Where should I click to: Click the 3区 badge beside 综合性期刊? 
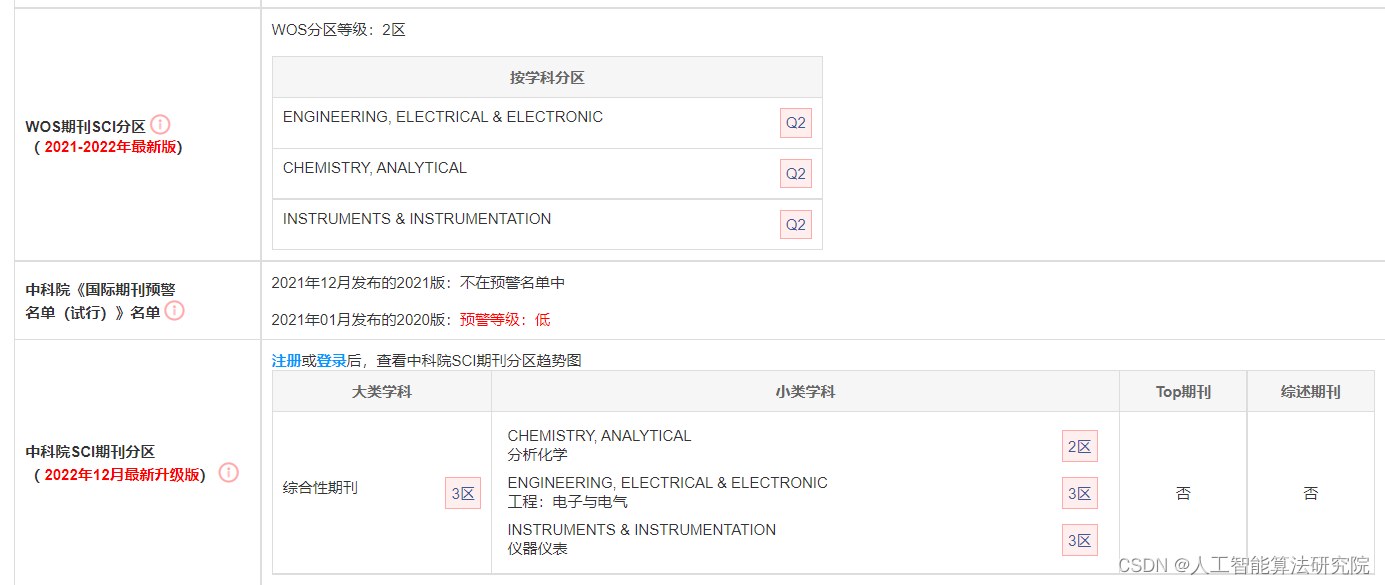coord(463,493)
